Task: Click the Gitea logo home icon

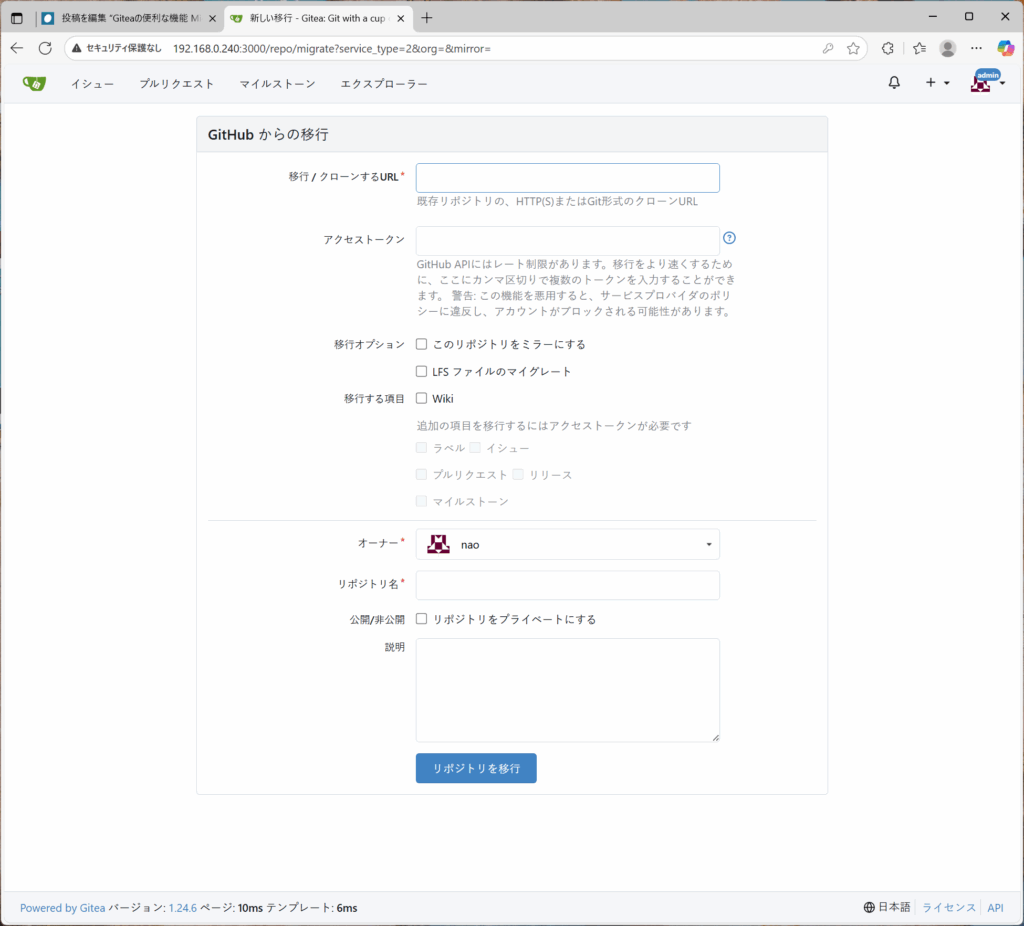Action: click(34, 84)
